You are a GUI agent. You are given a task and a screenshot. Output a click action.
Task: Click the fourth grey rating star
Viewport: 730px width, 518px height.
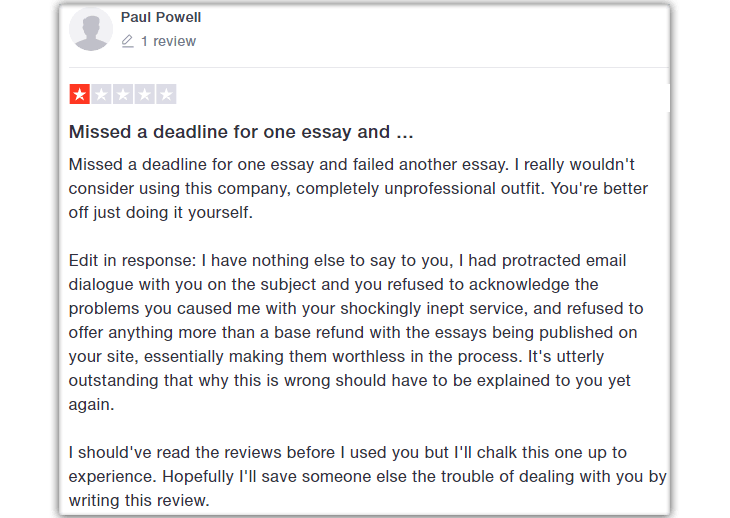pyautogui.click(x=145, y=95)
